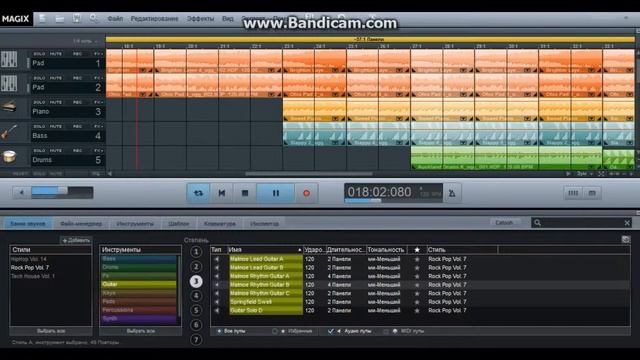Open FX dropdown on Pad track 1
Screen dimensions: 640x360
(98, 54)
